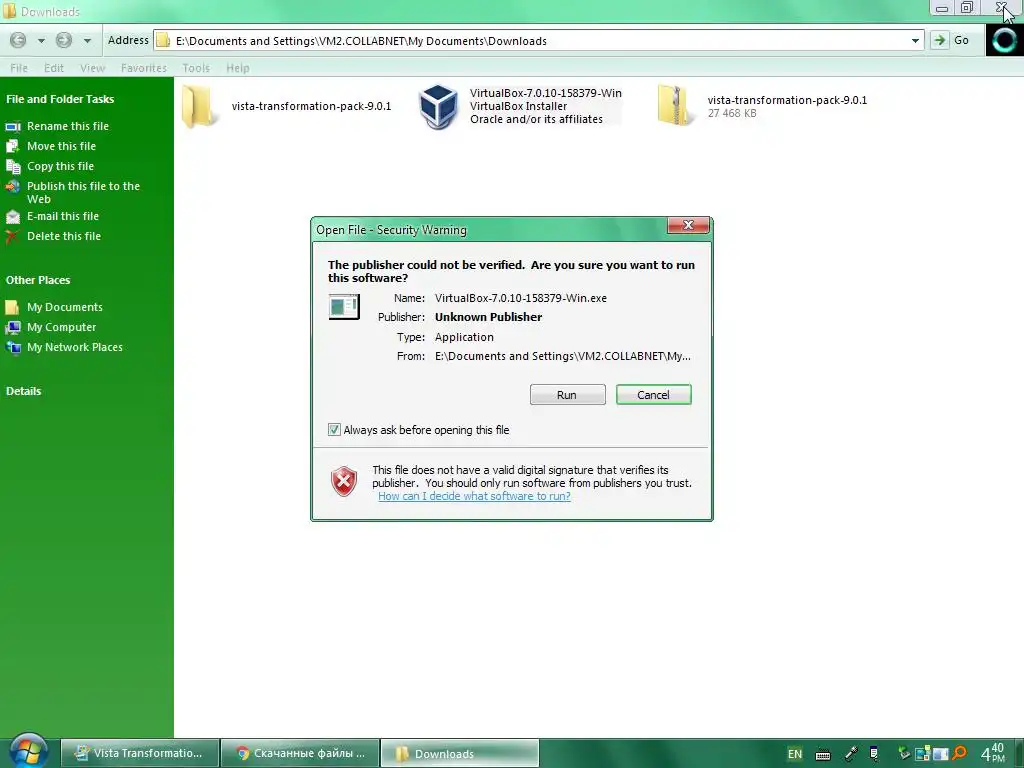This screenshot has height=768, width=1024.
Task: Click Rename this file task
Action: tap(68, 126)
